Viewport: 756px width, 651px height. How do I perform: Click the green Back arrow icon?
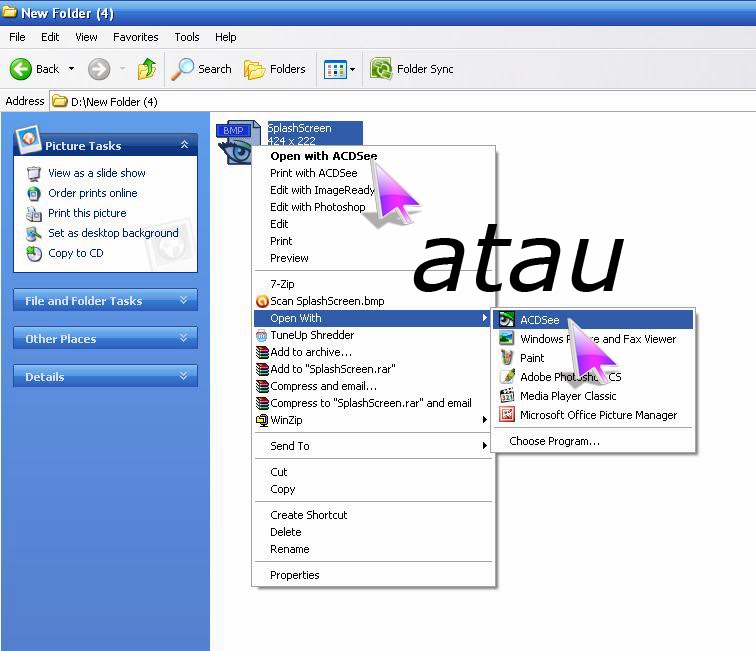21,69
